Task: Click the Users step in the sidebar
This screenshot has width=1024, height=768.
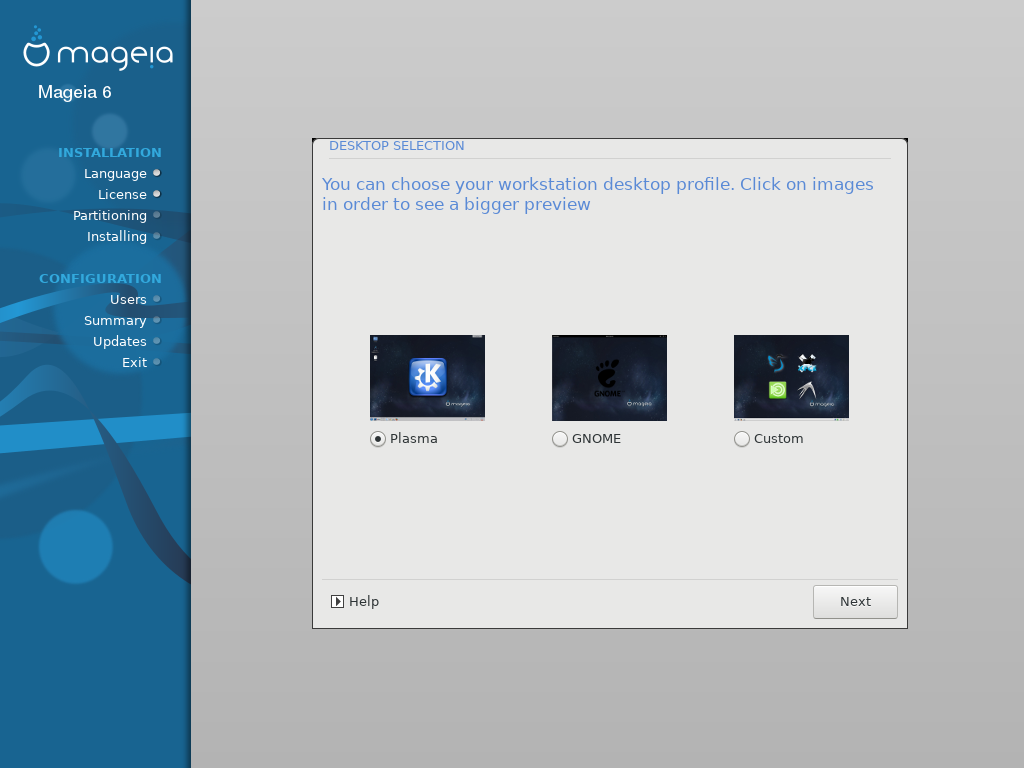Action: pyautogui.click(x=128, y=300)
